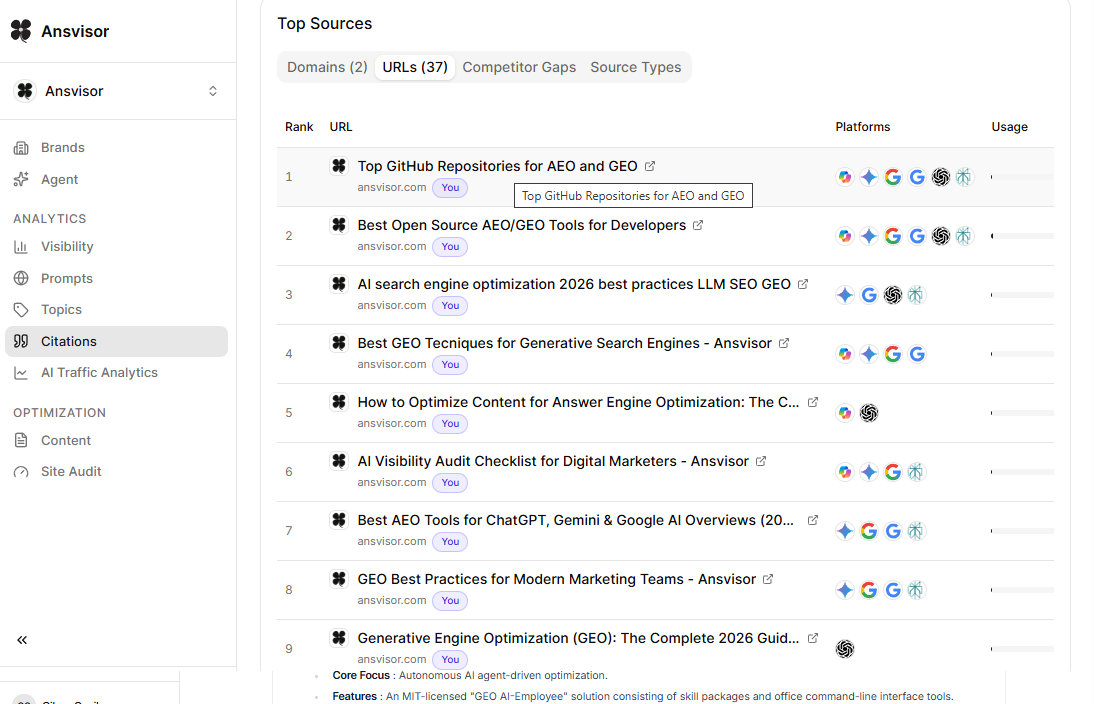Switch to Competitor Gaps tab
The image size is (1094, 704).
[519, 67]
